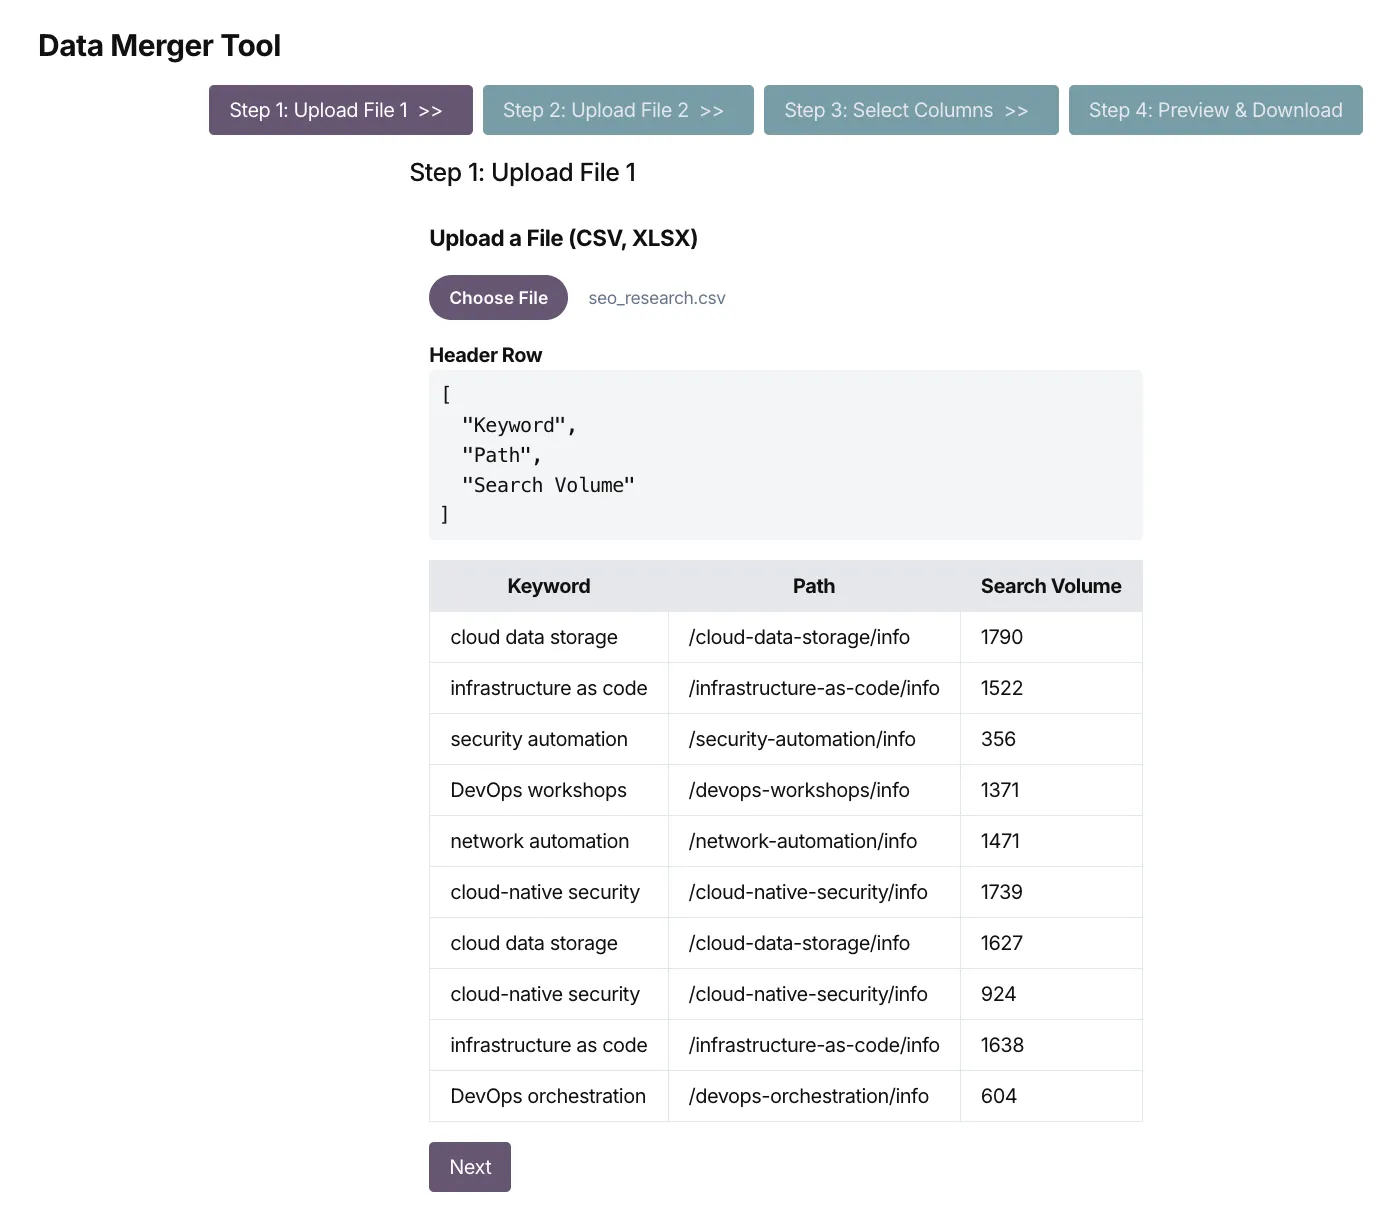Click the Path column header

click(x=814, y=586)
